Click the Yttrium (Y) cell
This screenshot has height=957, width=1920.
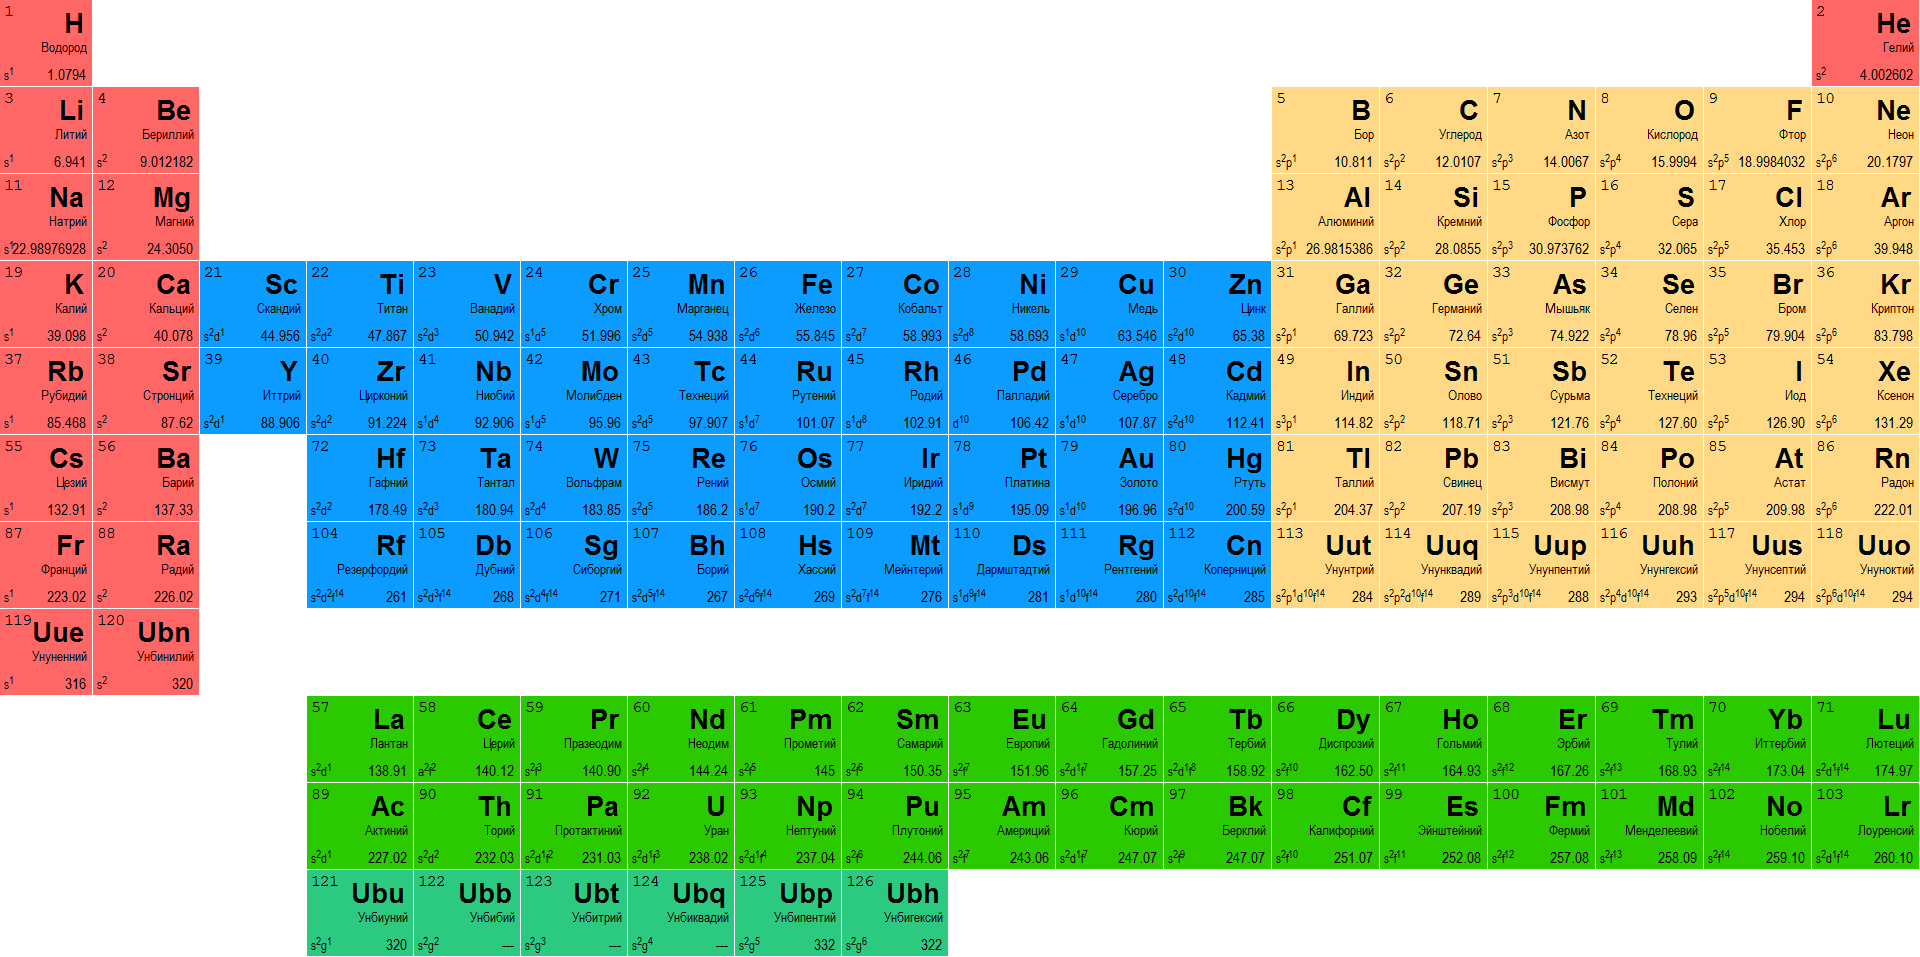point(253,391)
